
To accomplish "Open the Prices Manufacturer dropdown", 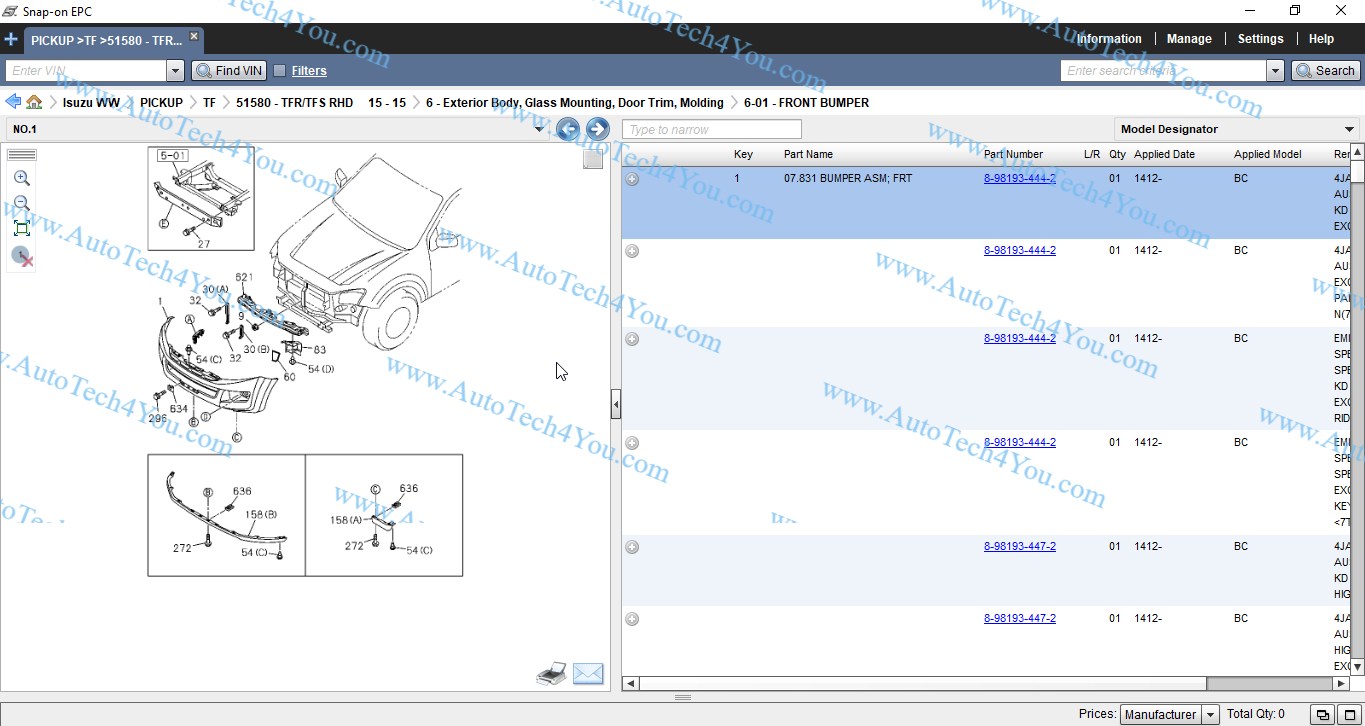I will (1210, 714).
